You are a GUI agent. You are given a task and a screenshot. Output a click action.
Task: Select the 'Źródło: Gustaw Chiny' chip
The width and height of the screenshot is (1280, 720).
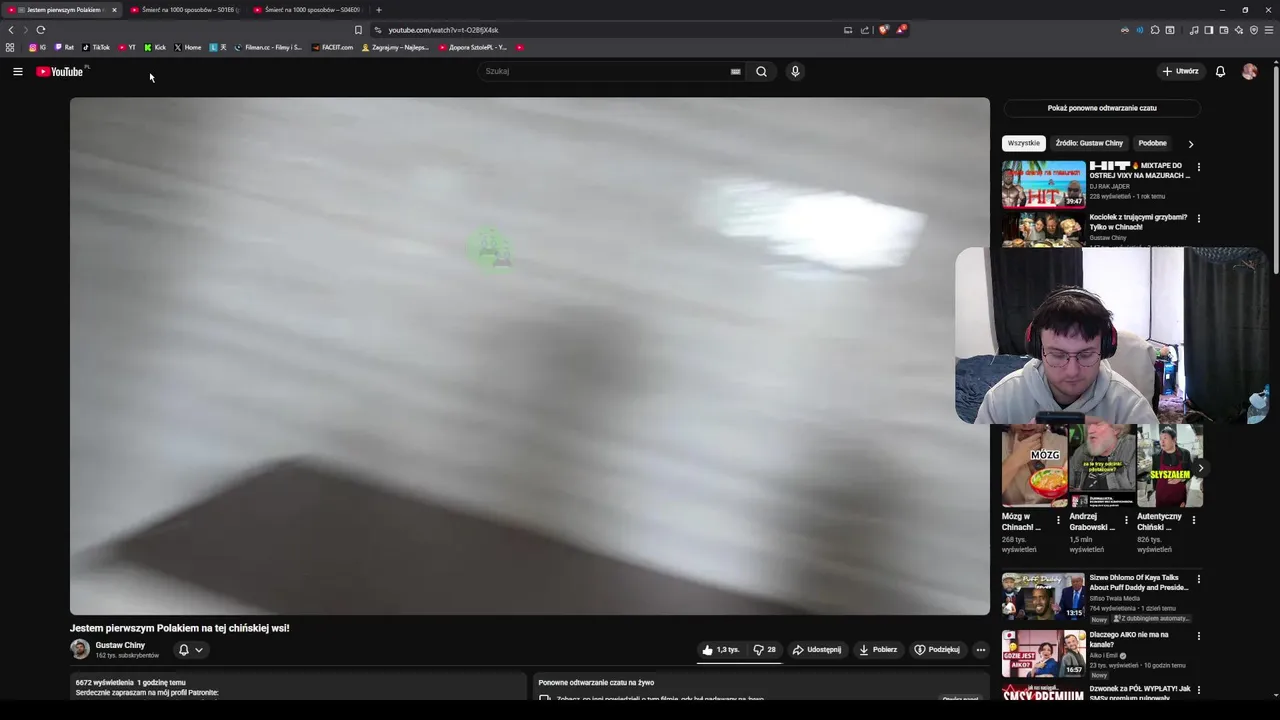pos(1089,143)
